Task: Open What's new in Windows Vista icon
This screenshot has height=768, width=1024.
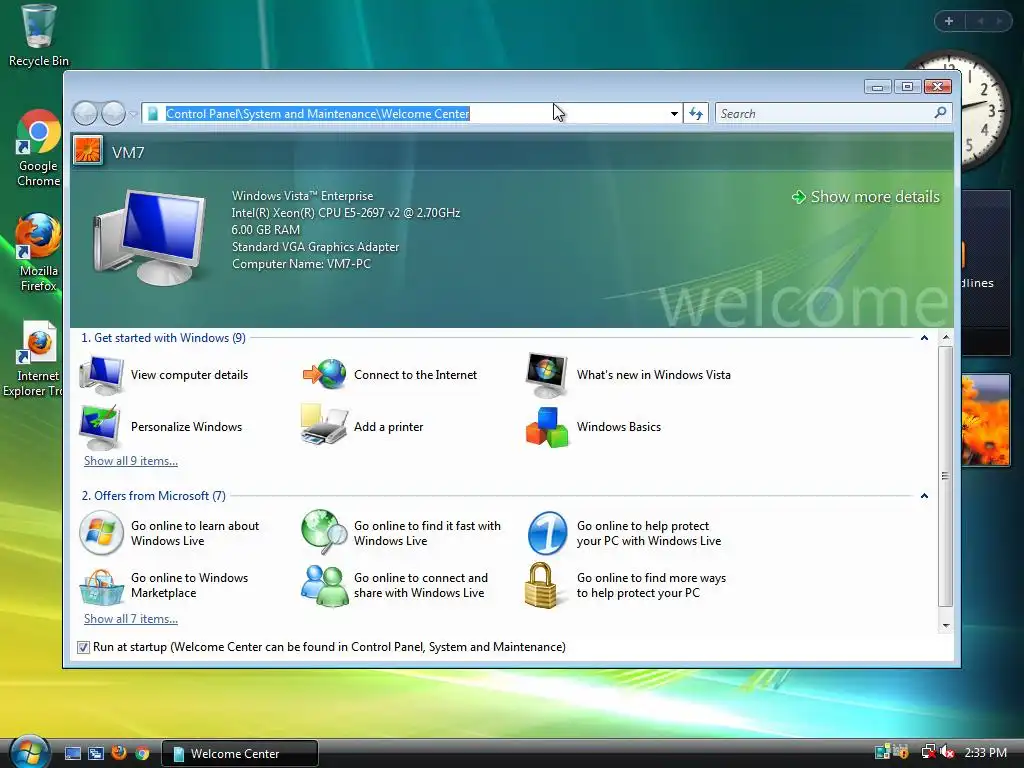Action: [x=547, y=376]
